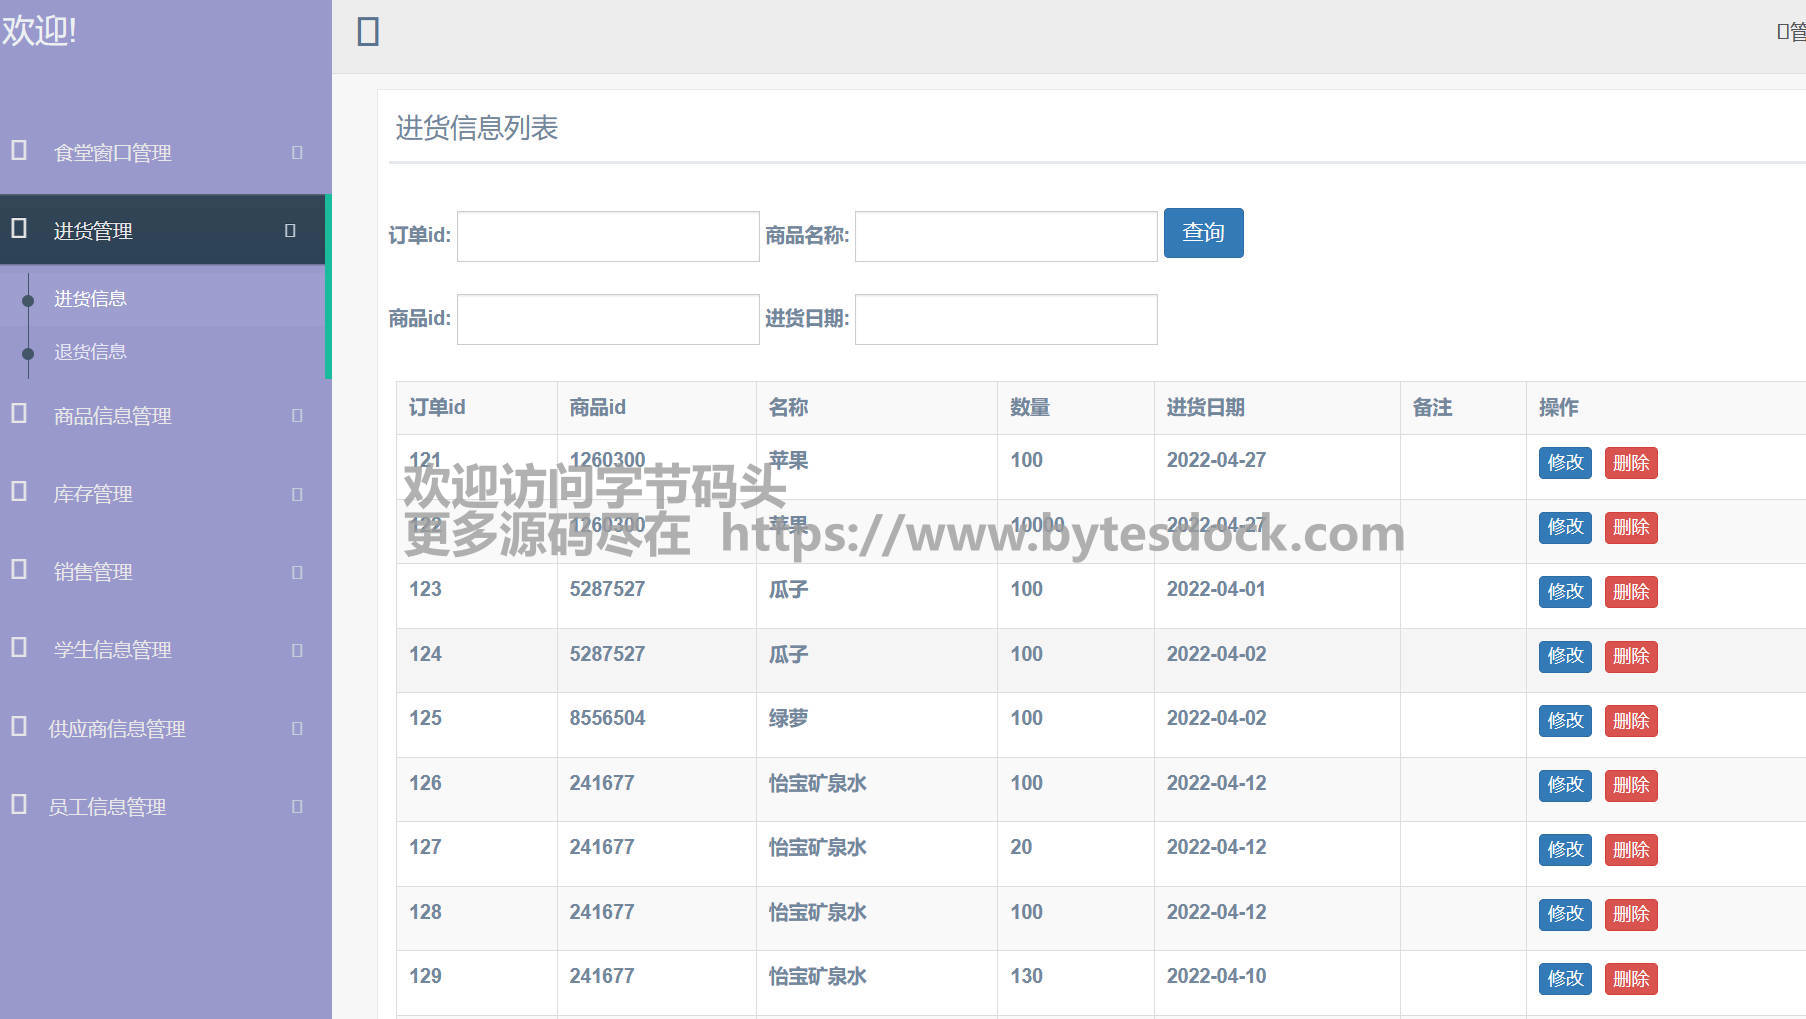Expand the 员工信息管理 arrow
The height and width of the screenshot is (1019, 1806).
tap(297, 806)
